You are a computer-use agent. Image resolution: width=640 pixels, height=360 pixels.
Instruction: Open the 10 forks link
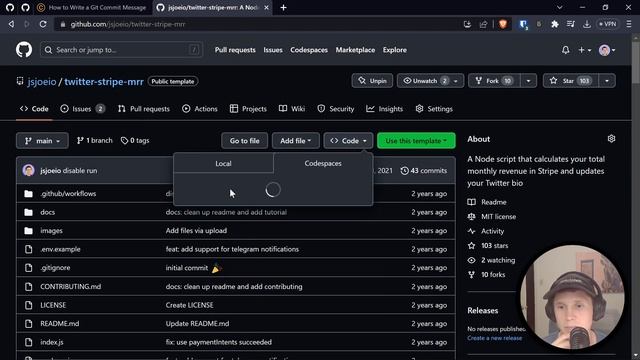(x=487, y=275)
